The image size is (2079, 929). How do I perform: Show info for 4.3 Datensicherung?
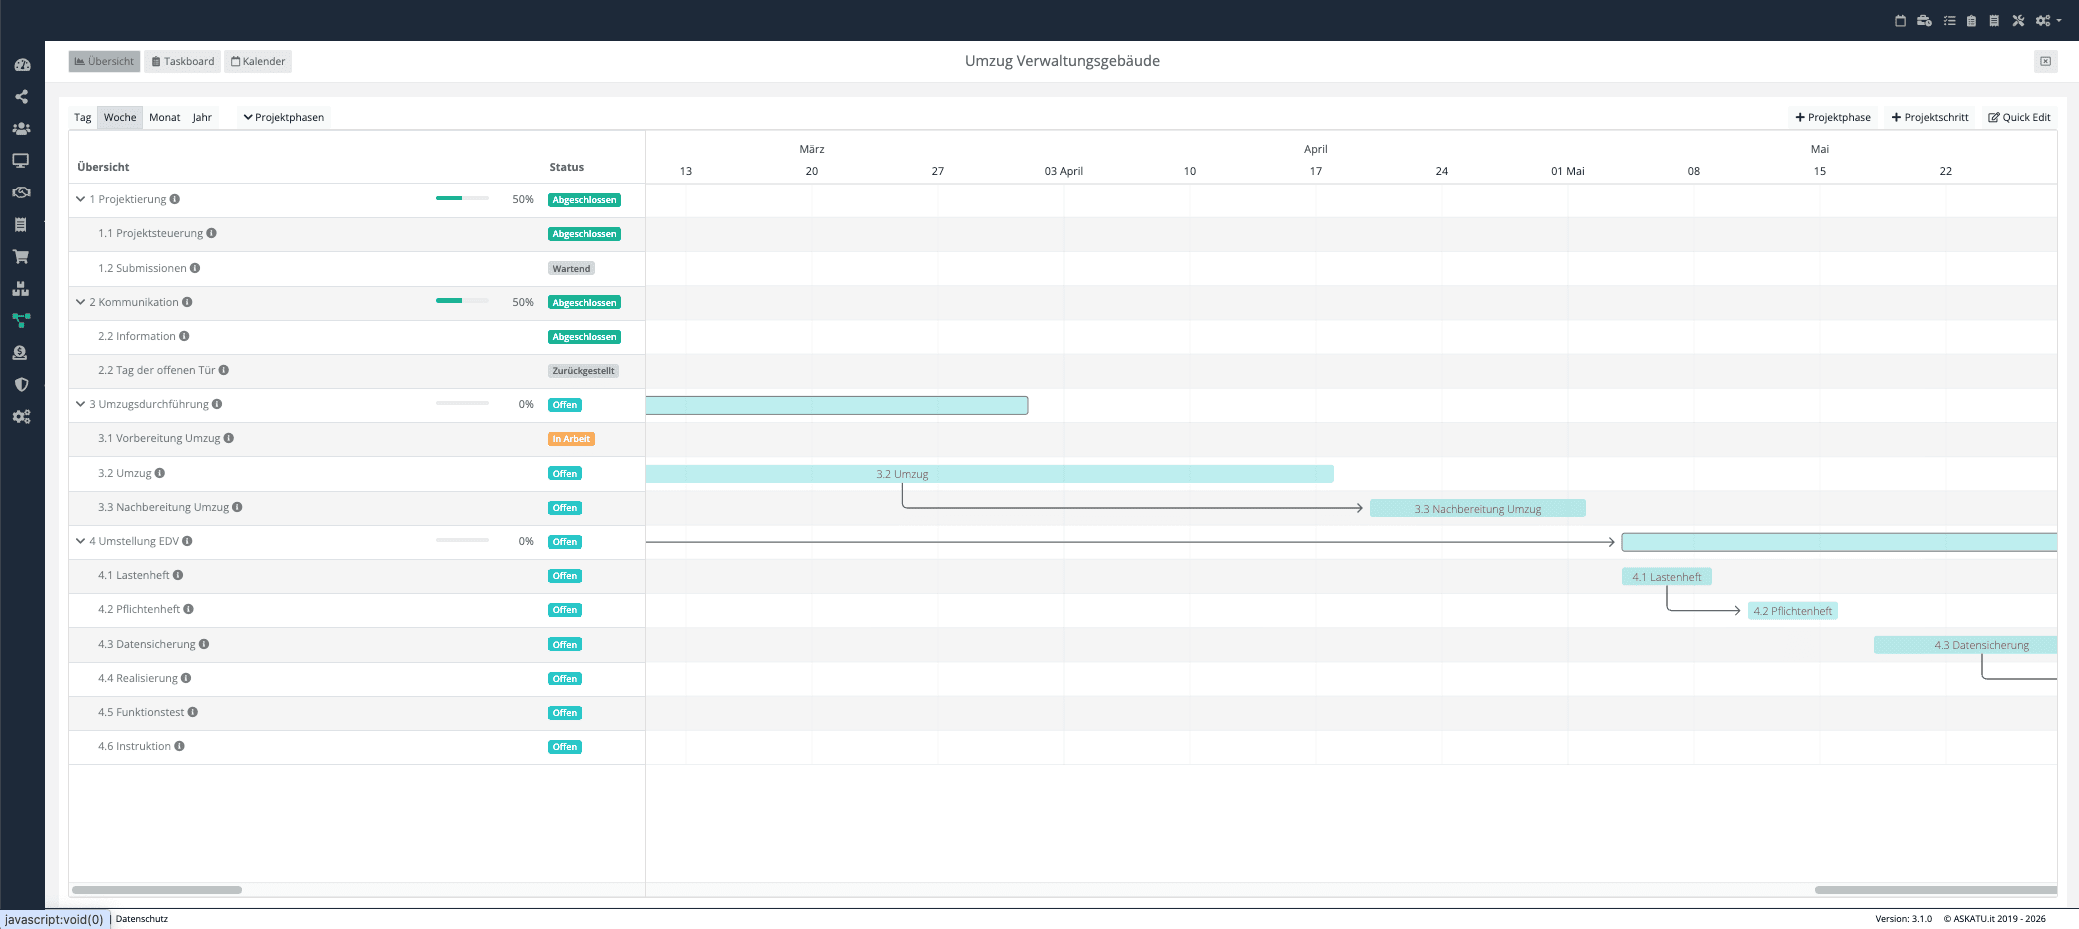click(x=204, y=644)
